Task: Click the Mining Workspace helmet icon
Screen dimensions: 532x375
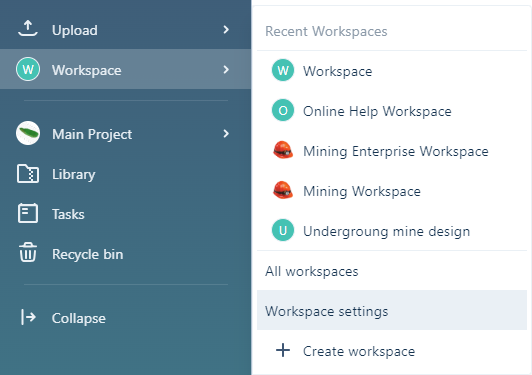Action: pyautogui.click(x=283, y=190)
